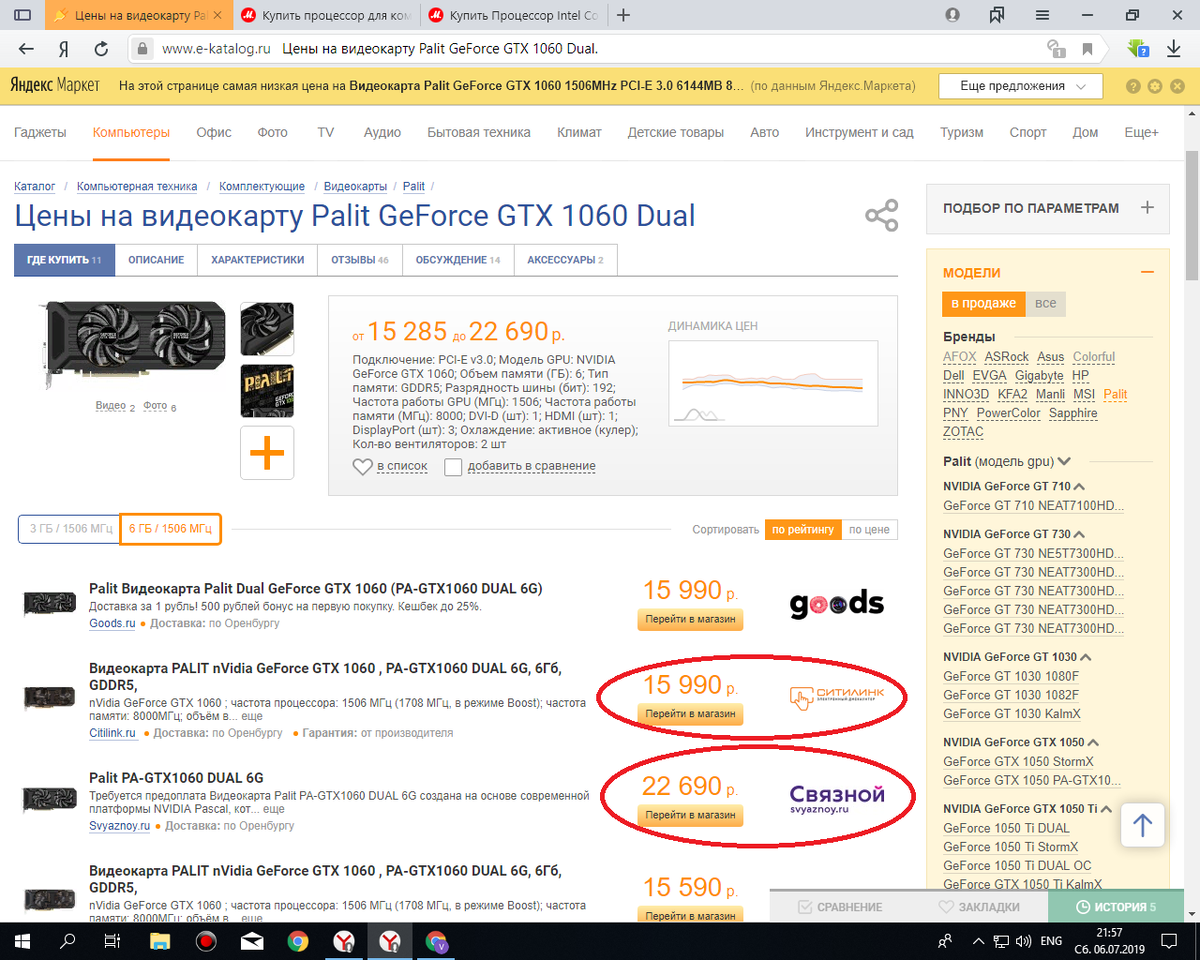Open the browser hamburger menu
The height and width of the screenshot is (960, 1200).
click(1042, 15)
